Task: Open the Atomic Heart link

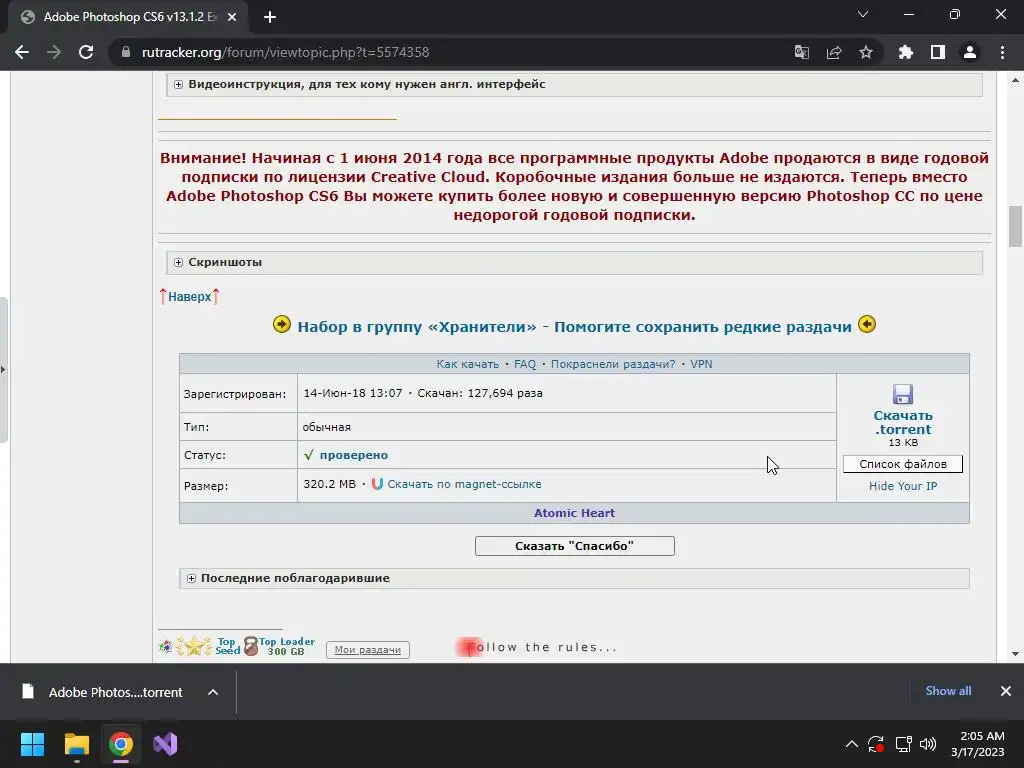Action: click(574, 513)
